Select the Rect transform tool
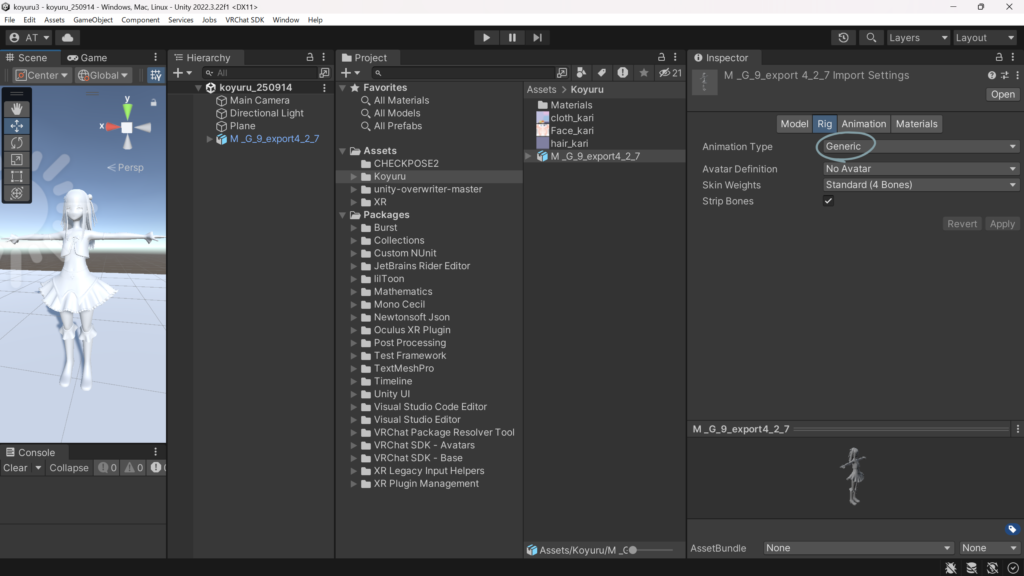Image resolution: width=1024 pixels, height=576 pixels. (17, 177)
